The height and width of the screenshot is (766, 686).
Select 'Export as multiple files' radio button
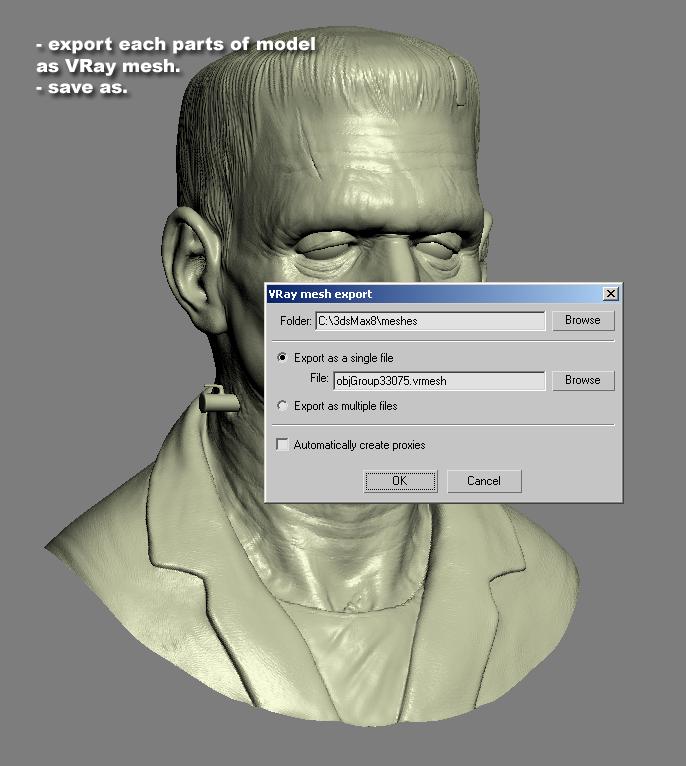(282, 405)
